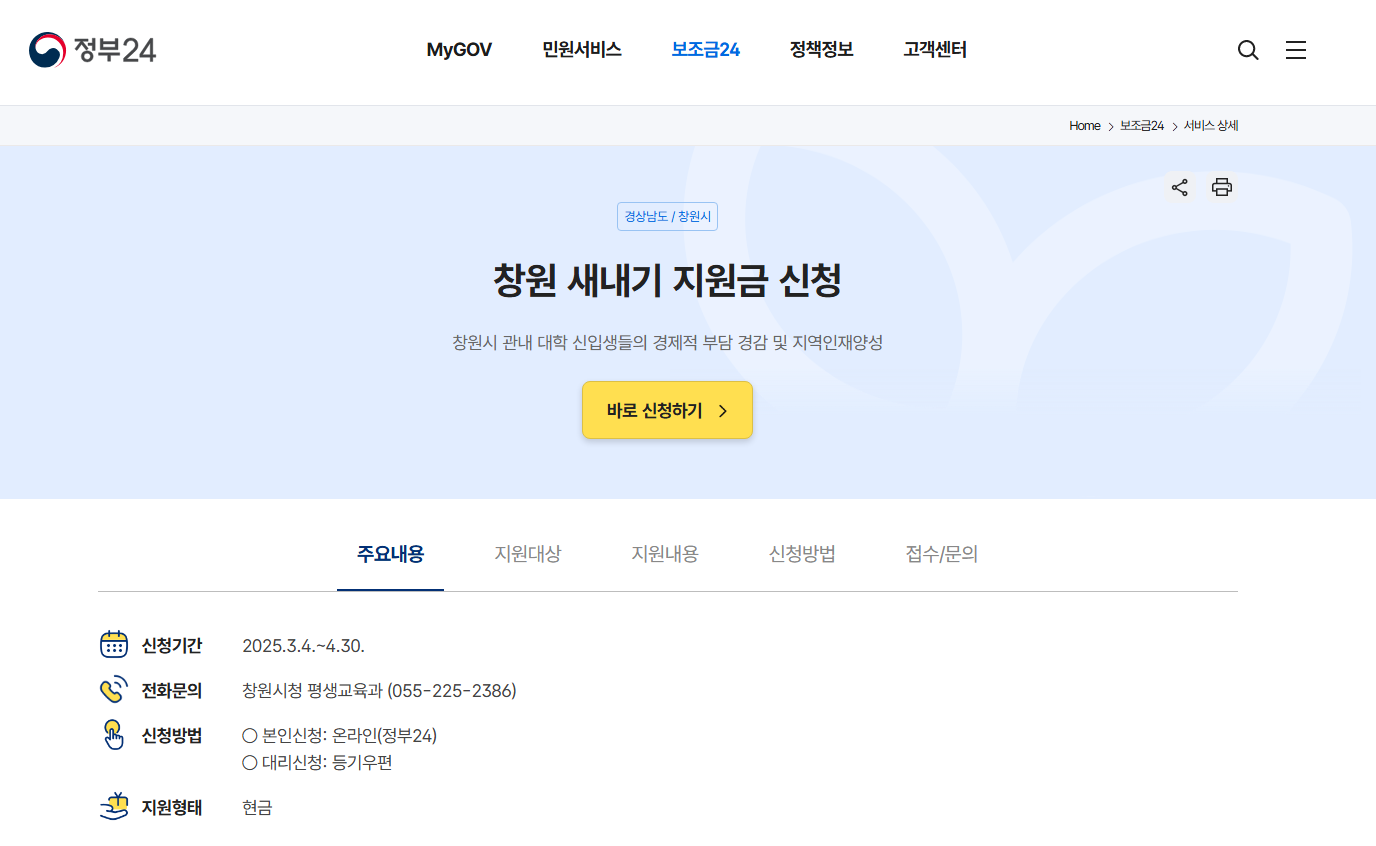This screenshot has width=1376, height=846.
Task: Select the 대리신청 registered mail option
Action: [x=319, y=762]
